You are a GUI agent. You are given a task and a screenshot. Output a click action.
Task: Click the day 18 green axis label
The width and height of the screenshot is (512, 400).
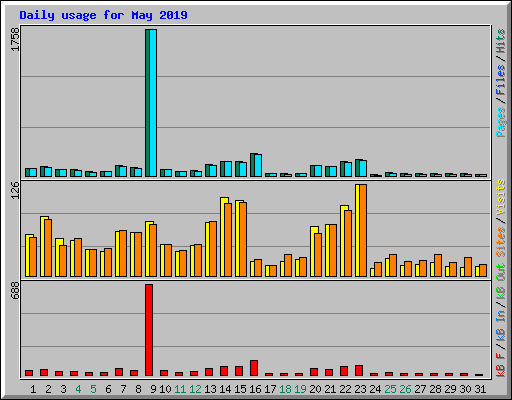pos(285,389)
